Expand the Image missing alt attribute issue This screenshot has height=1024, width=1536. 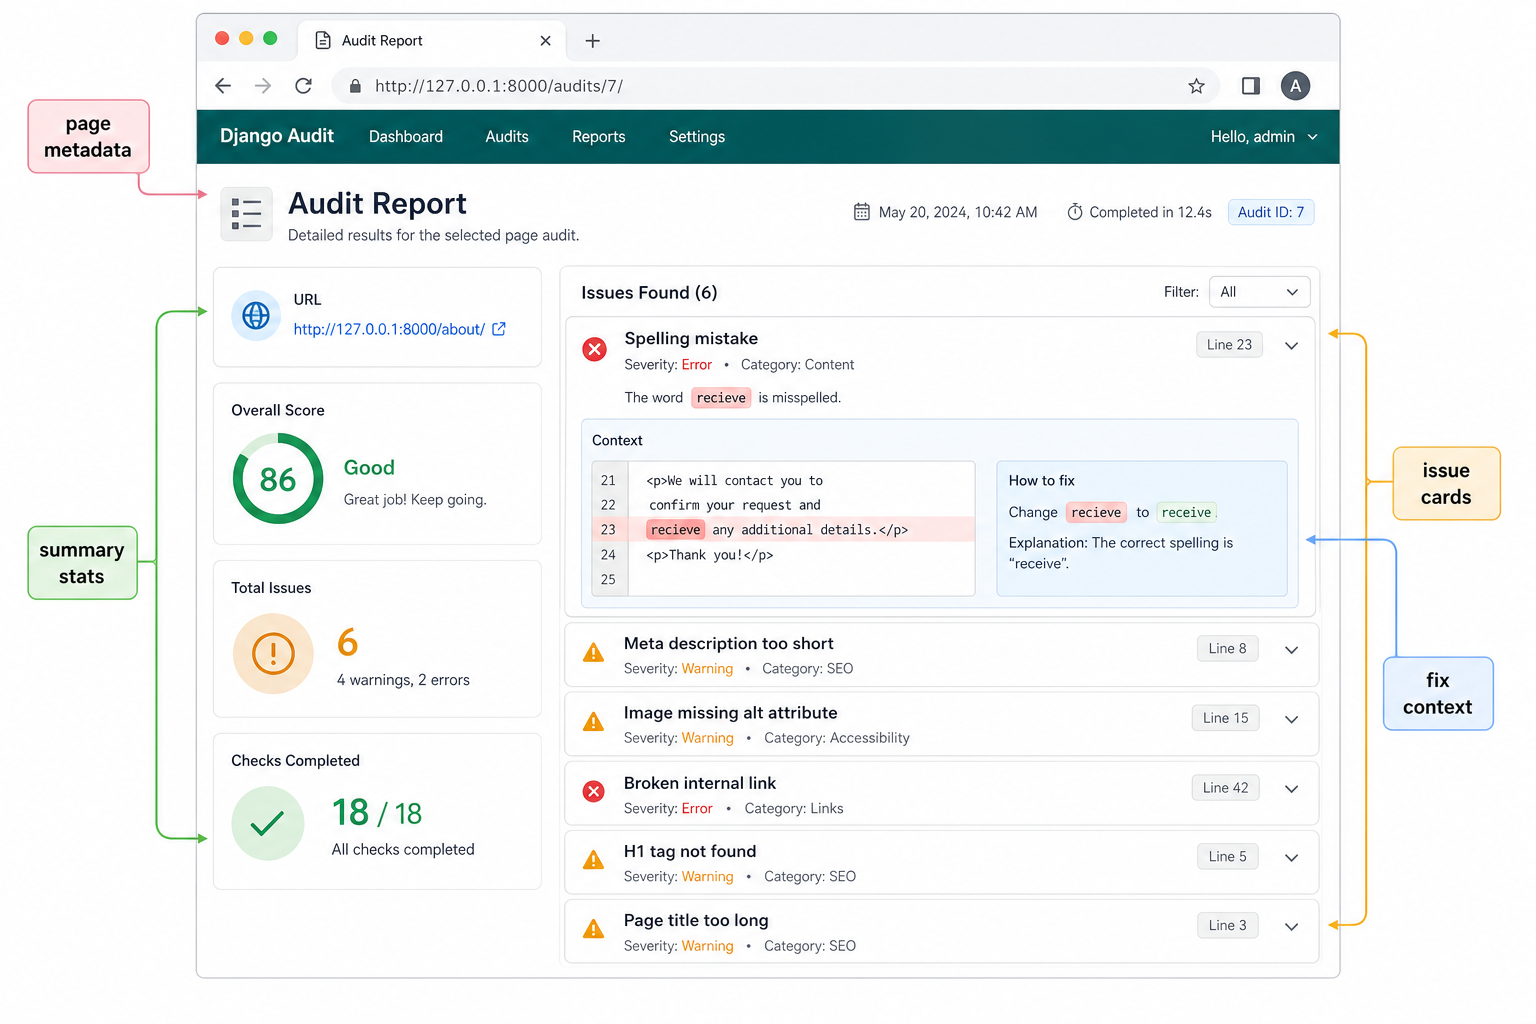pos(1292,719)
